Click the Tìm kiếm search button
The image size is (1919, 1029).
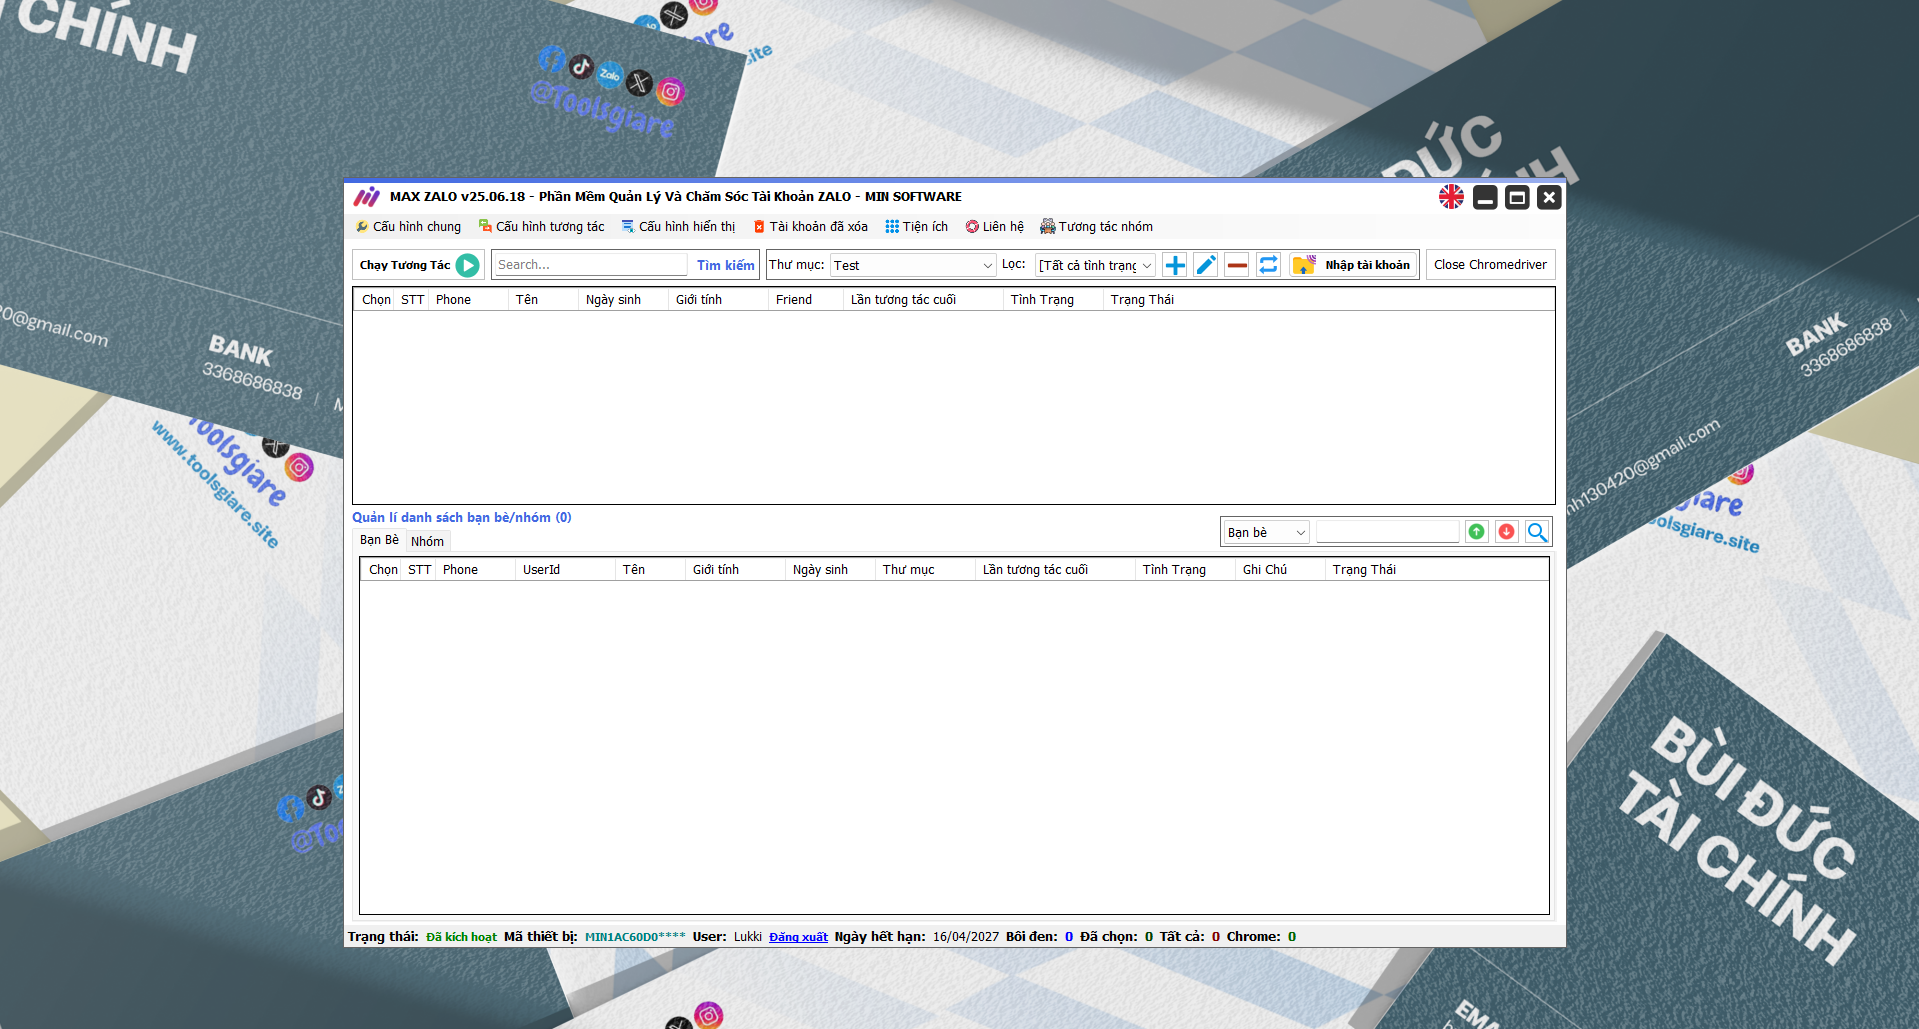[x=726, y=265]
